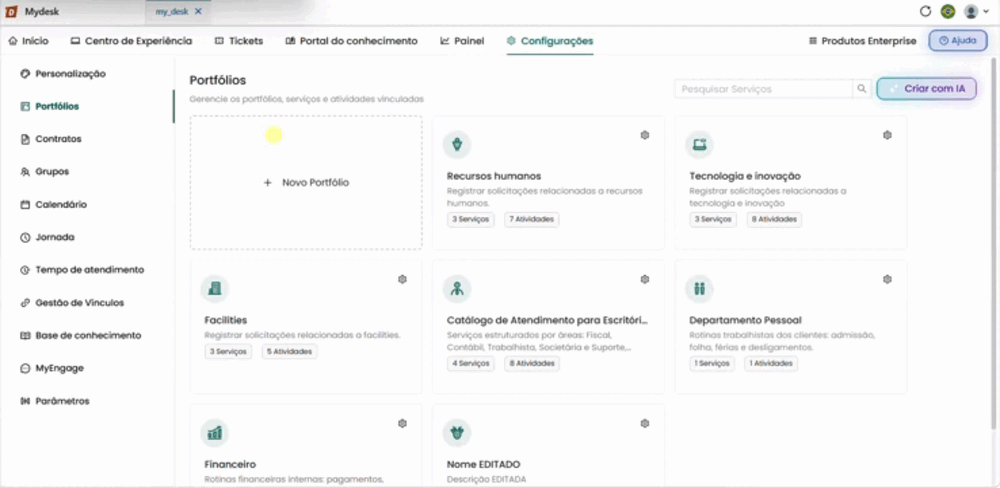The width and height of the screenshot is (1000, 488).
Task: Click the 7 Atividades badge
Action: click(x=532, y=219)
